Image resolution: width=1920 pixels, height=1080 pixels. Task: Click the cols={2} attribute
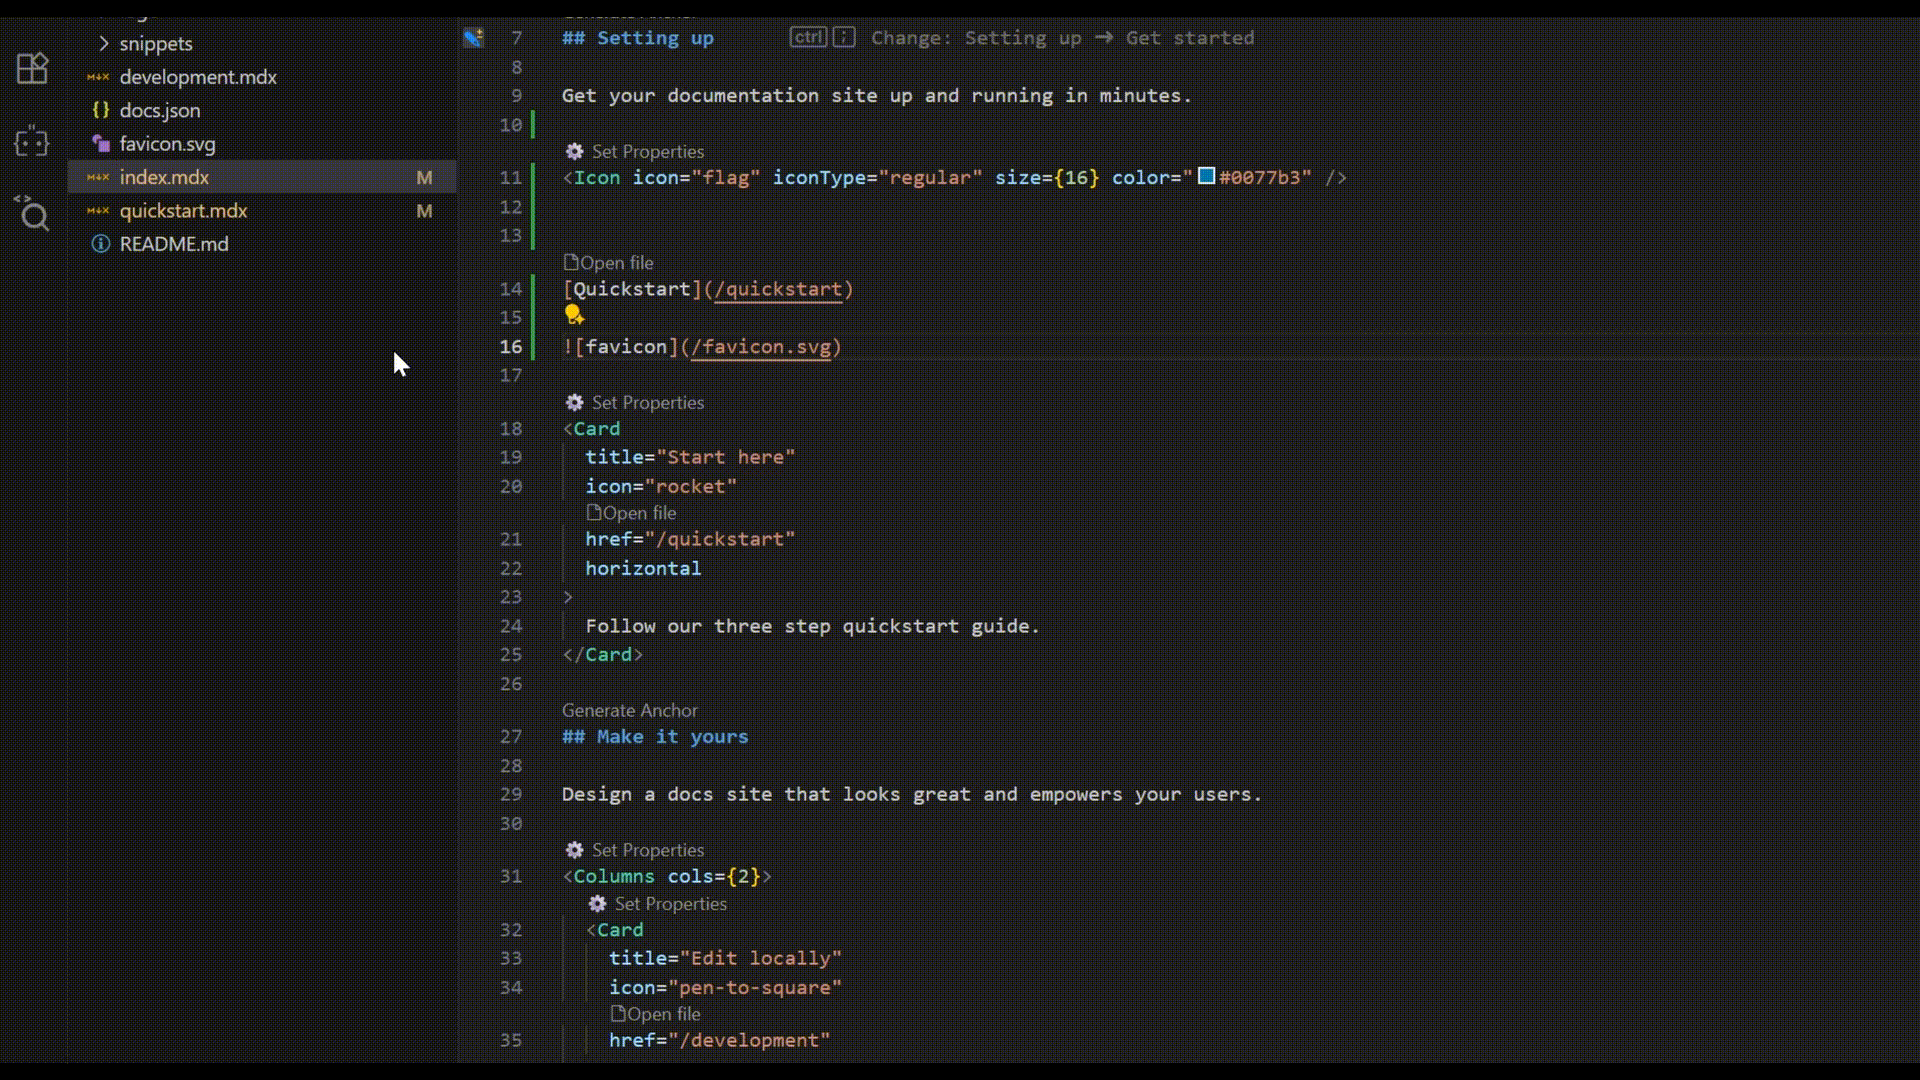(714, 877)
